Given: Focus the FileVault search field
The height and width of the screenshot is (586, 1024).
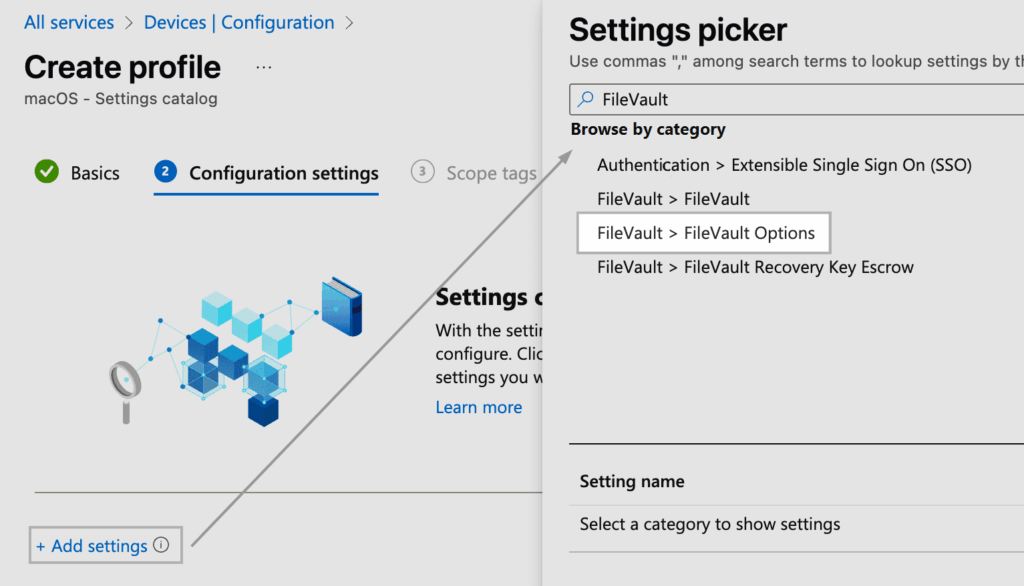Looking at the screenshot, I should (800, 99).
